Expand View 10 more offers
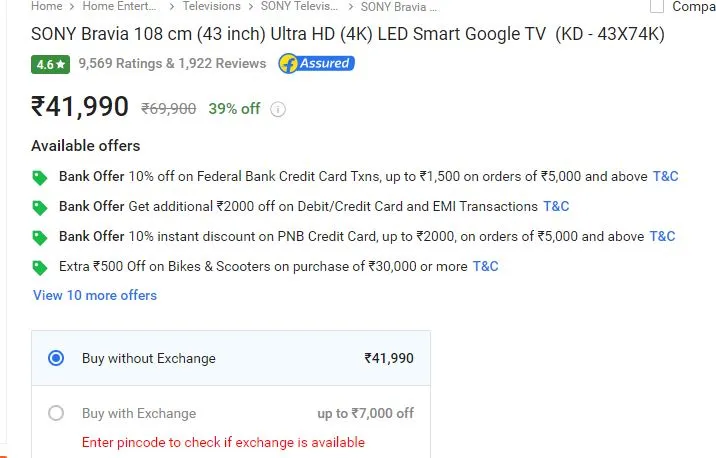 (x=95, y=295)
